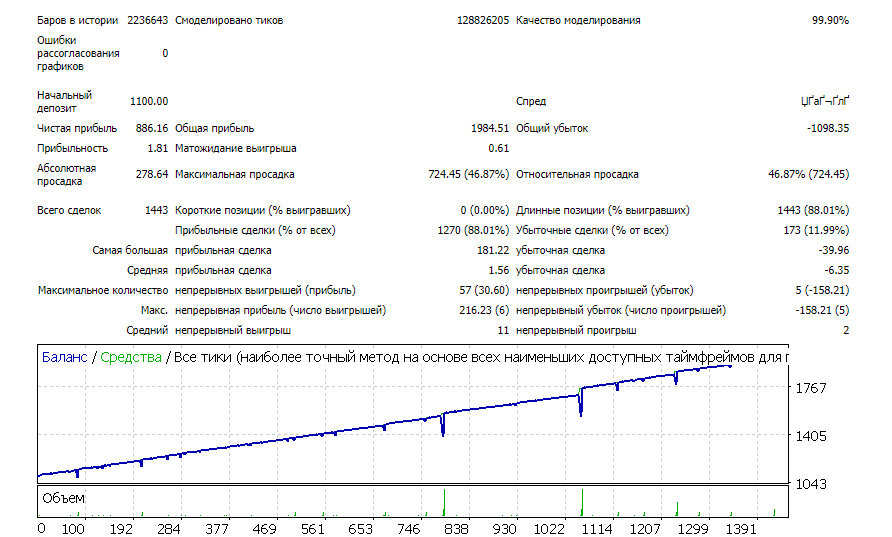The width and height of the screenshot is (892, 537).
Task: Select the 'Всего сделок' label
Action: tap(69, 210)
